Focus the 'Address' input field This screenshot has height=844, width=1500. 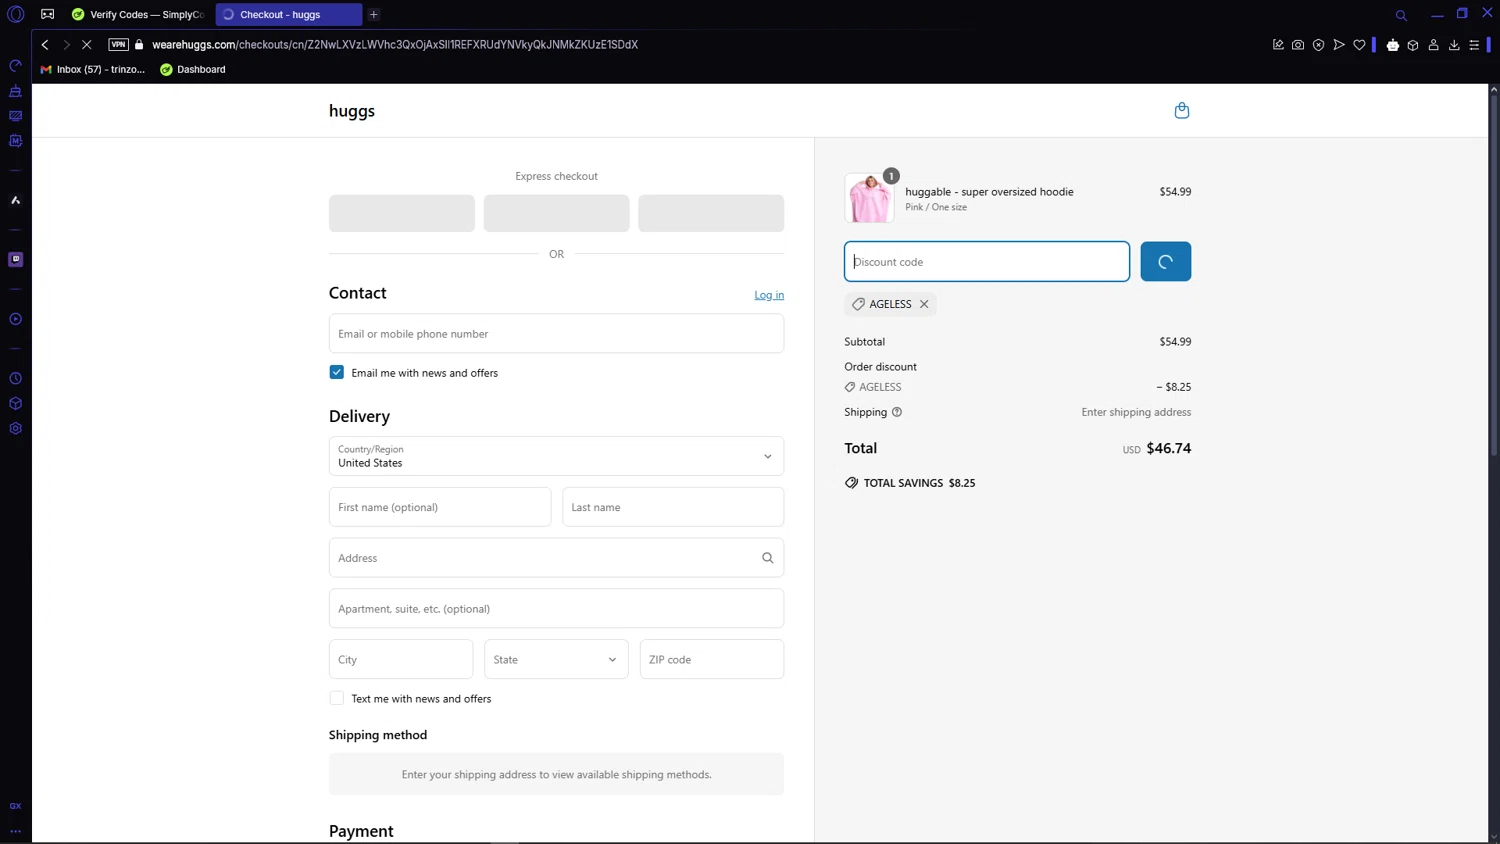click(x=556, y=558)
